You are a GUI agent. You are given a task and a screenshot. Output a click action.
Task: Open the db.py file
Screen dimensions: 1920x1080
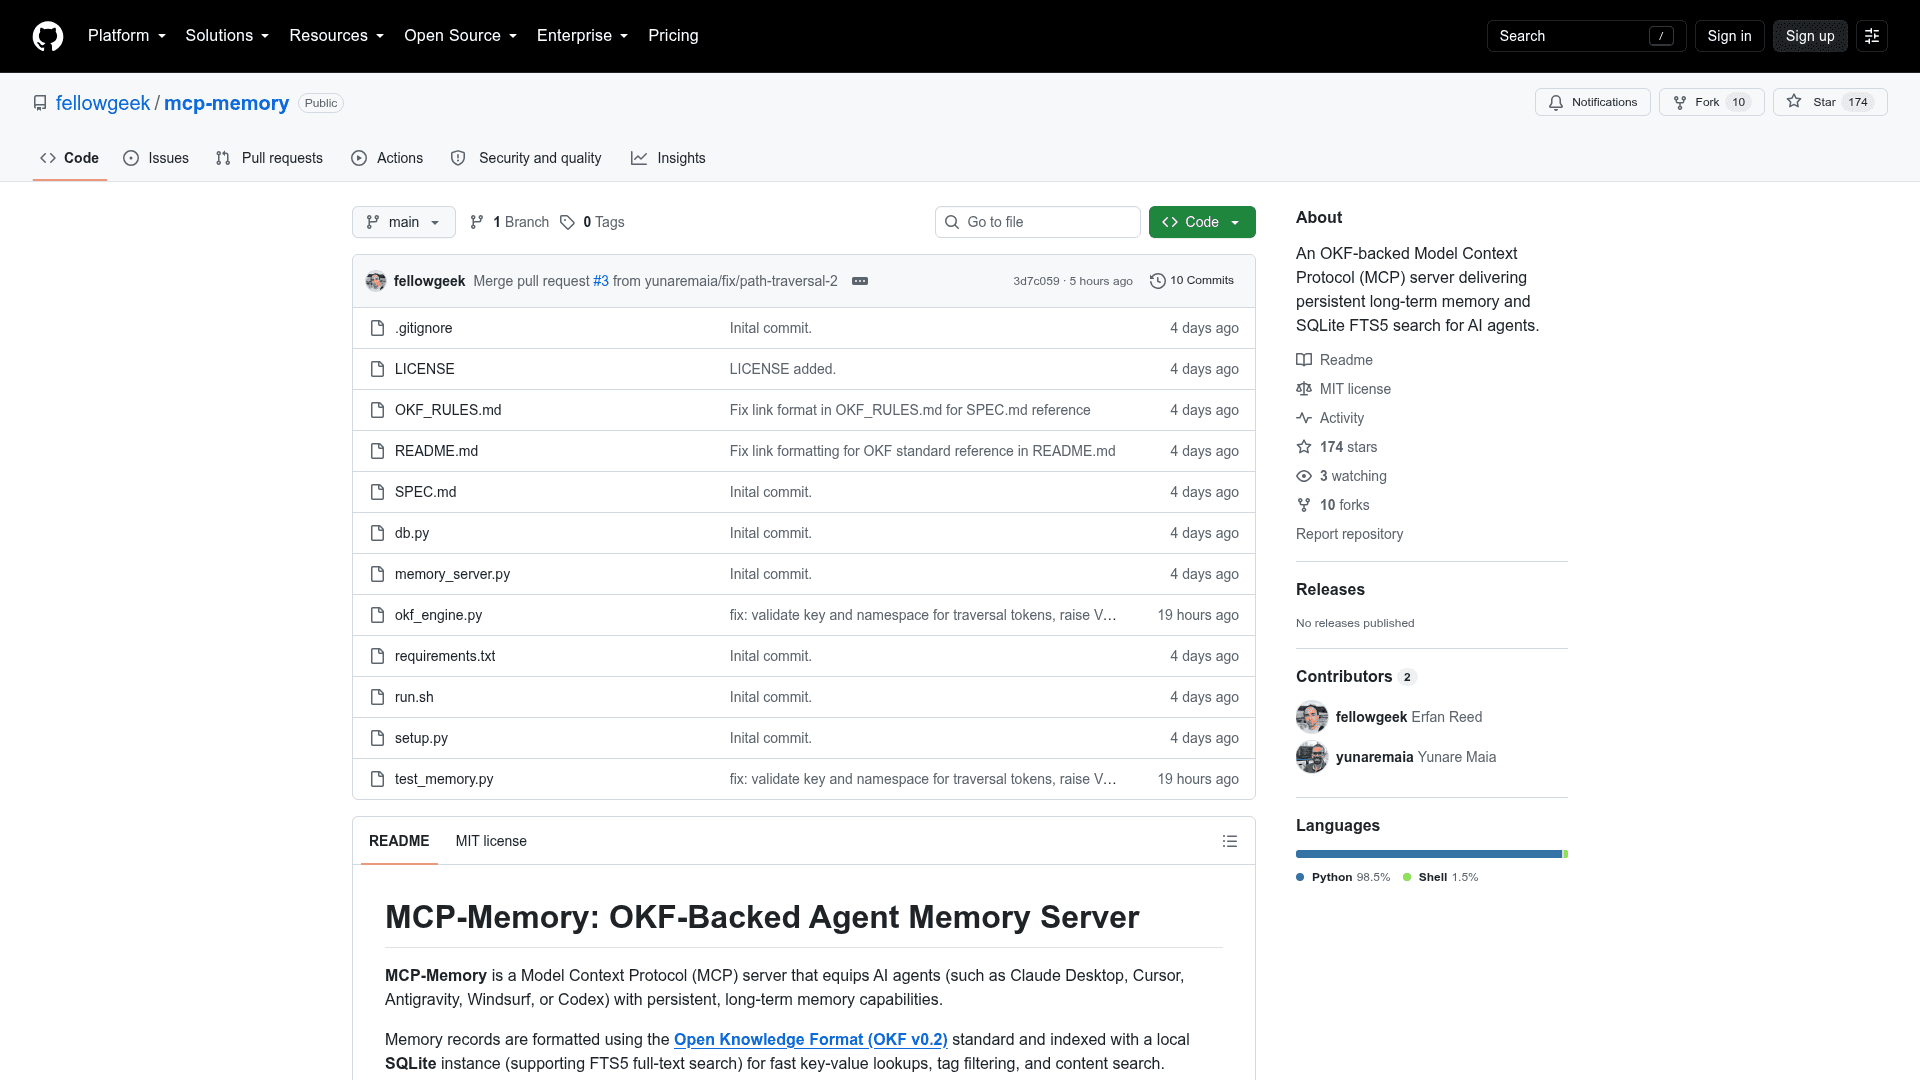412,533
